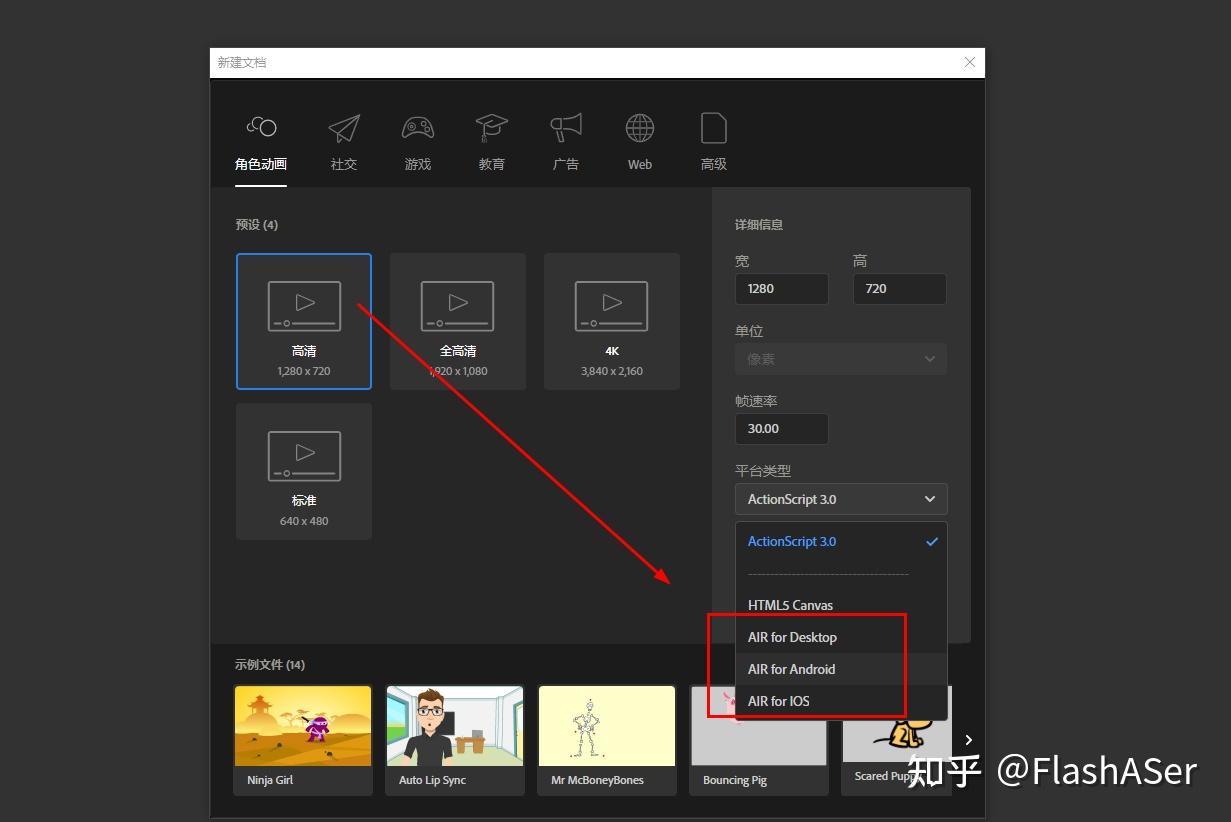Open the Scared Puppy sample file
The image size is (1231, 822).
(897, 740)
